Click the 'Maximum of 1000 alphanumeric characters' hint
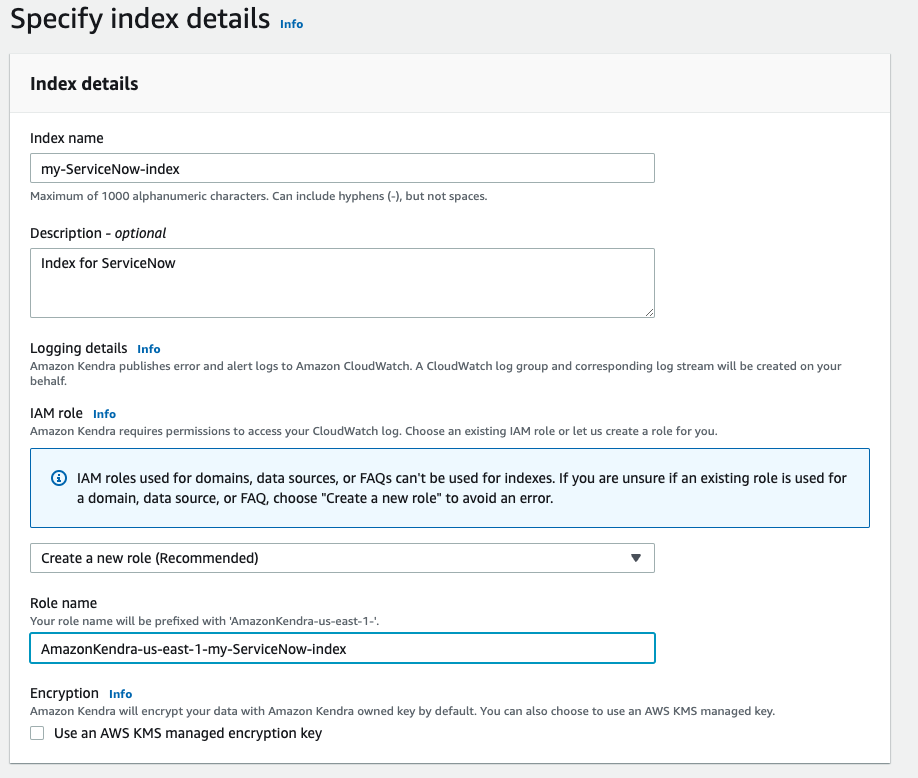 pos(258,196)
